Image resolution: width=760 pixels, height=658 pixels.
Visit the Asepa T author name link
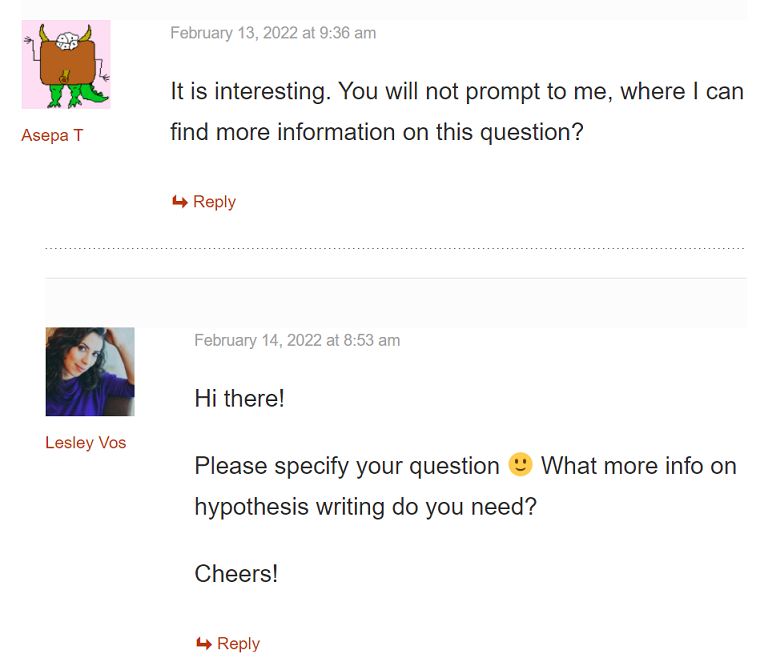(x=52, y=135)
